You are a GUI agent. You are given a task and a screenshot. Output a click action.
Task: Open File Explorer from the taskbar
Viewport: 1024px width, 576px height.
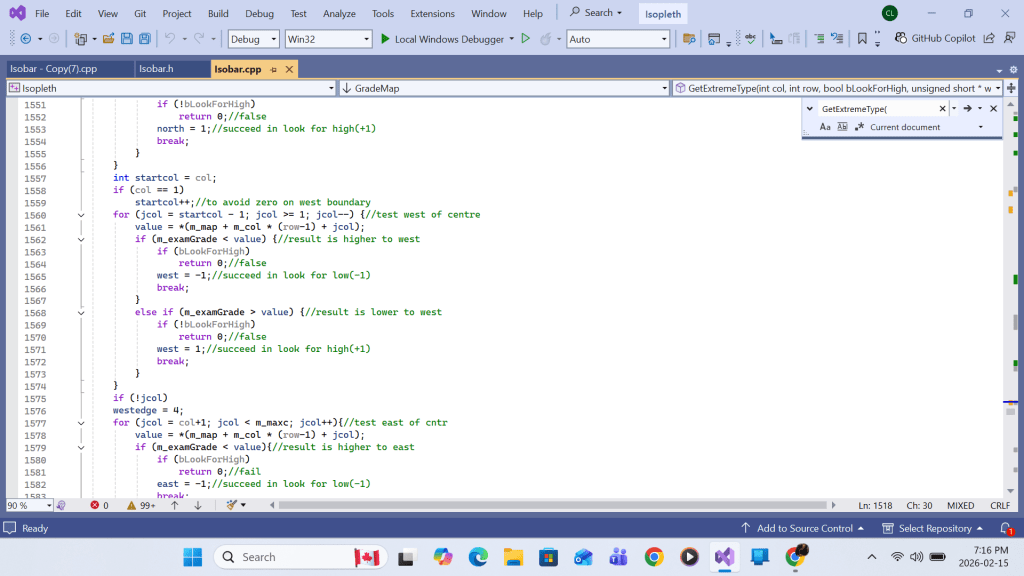tap(513, 557)
